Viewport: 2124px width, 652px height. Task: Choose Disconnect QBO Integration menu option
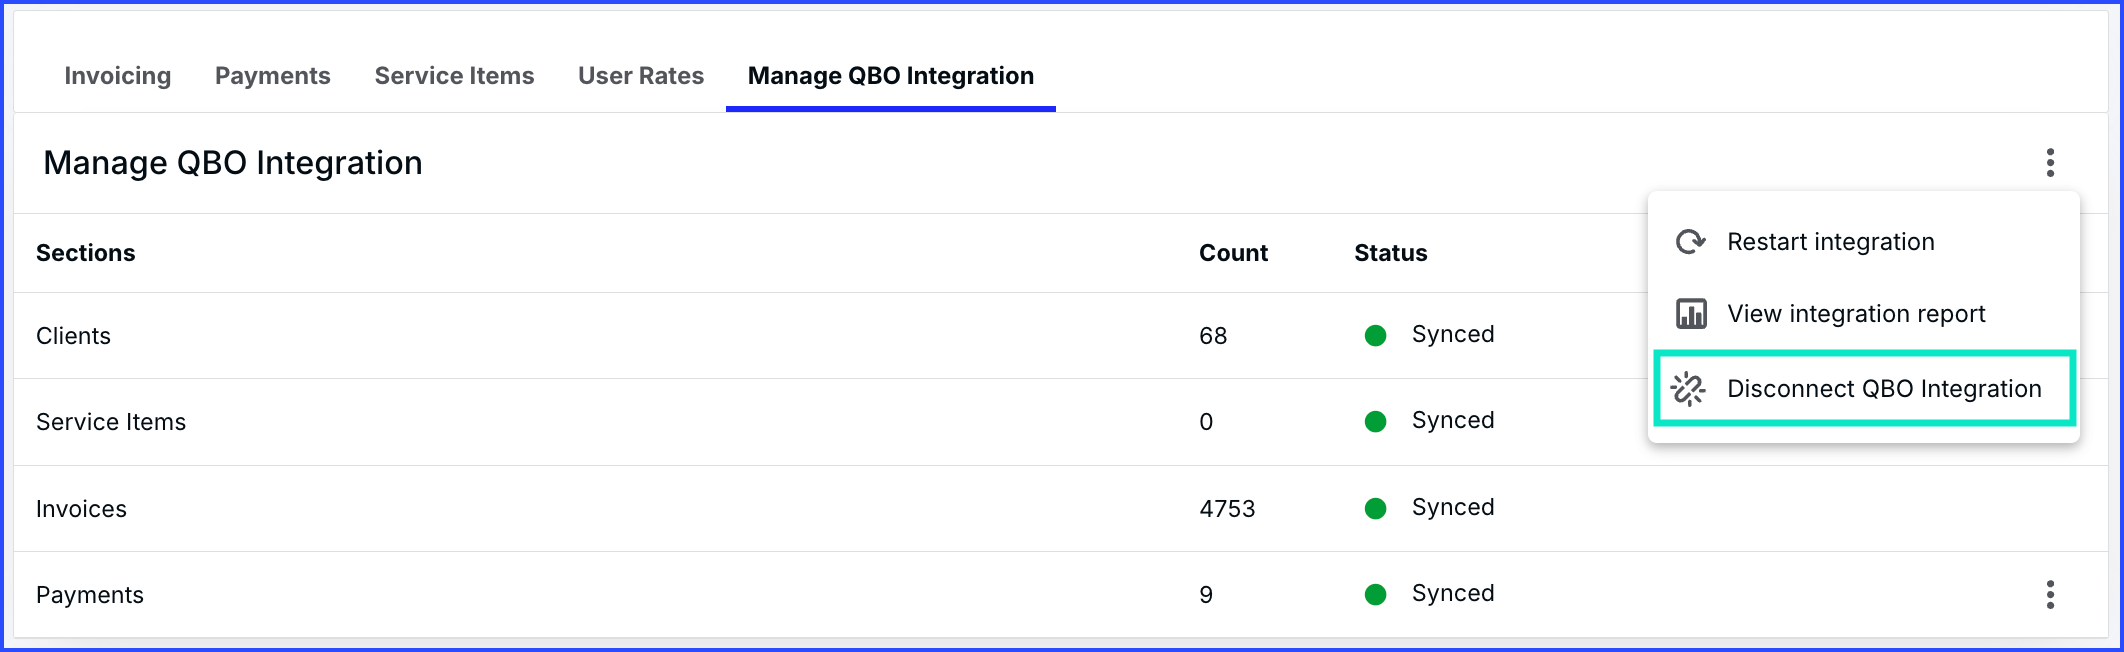pos(1864,389)
